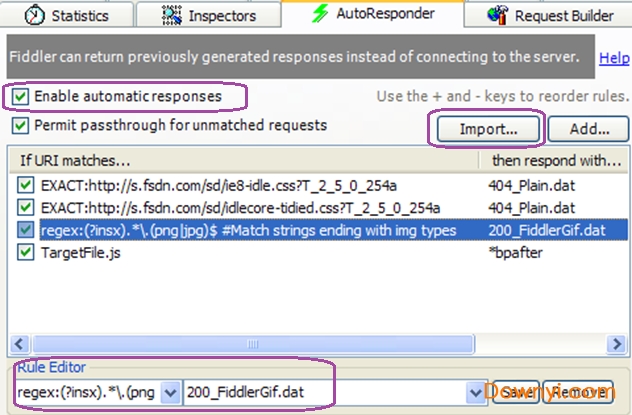Uncheck the ie8-idle.css rule checkbox

coord(26,185)
